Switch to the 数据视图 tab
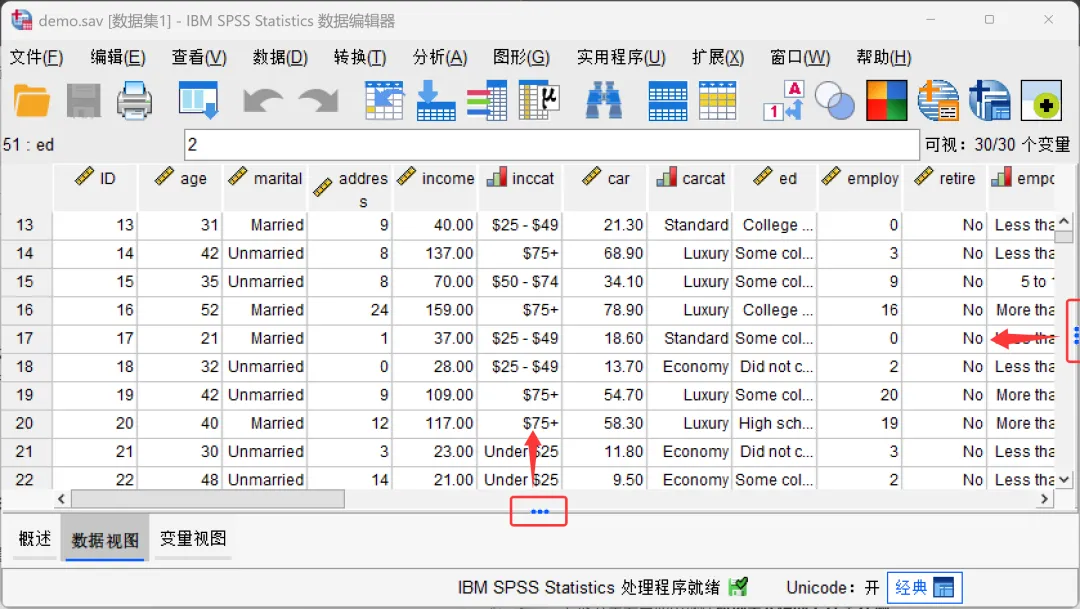This screenshot has height=609, width=1080. click(105, 539)
